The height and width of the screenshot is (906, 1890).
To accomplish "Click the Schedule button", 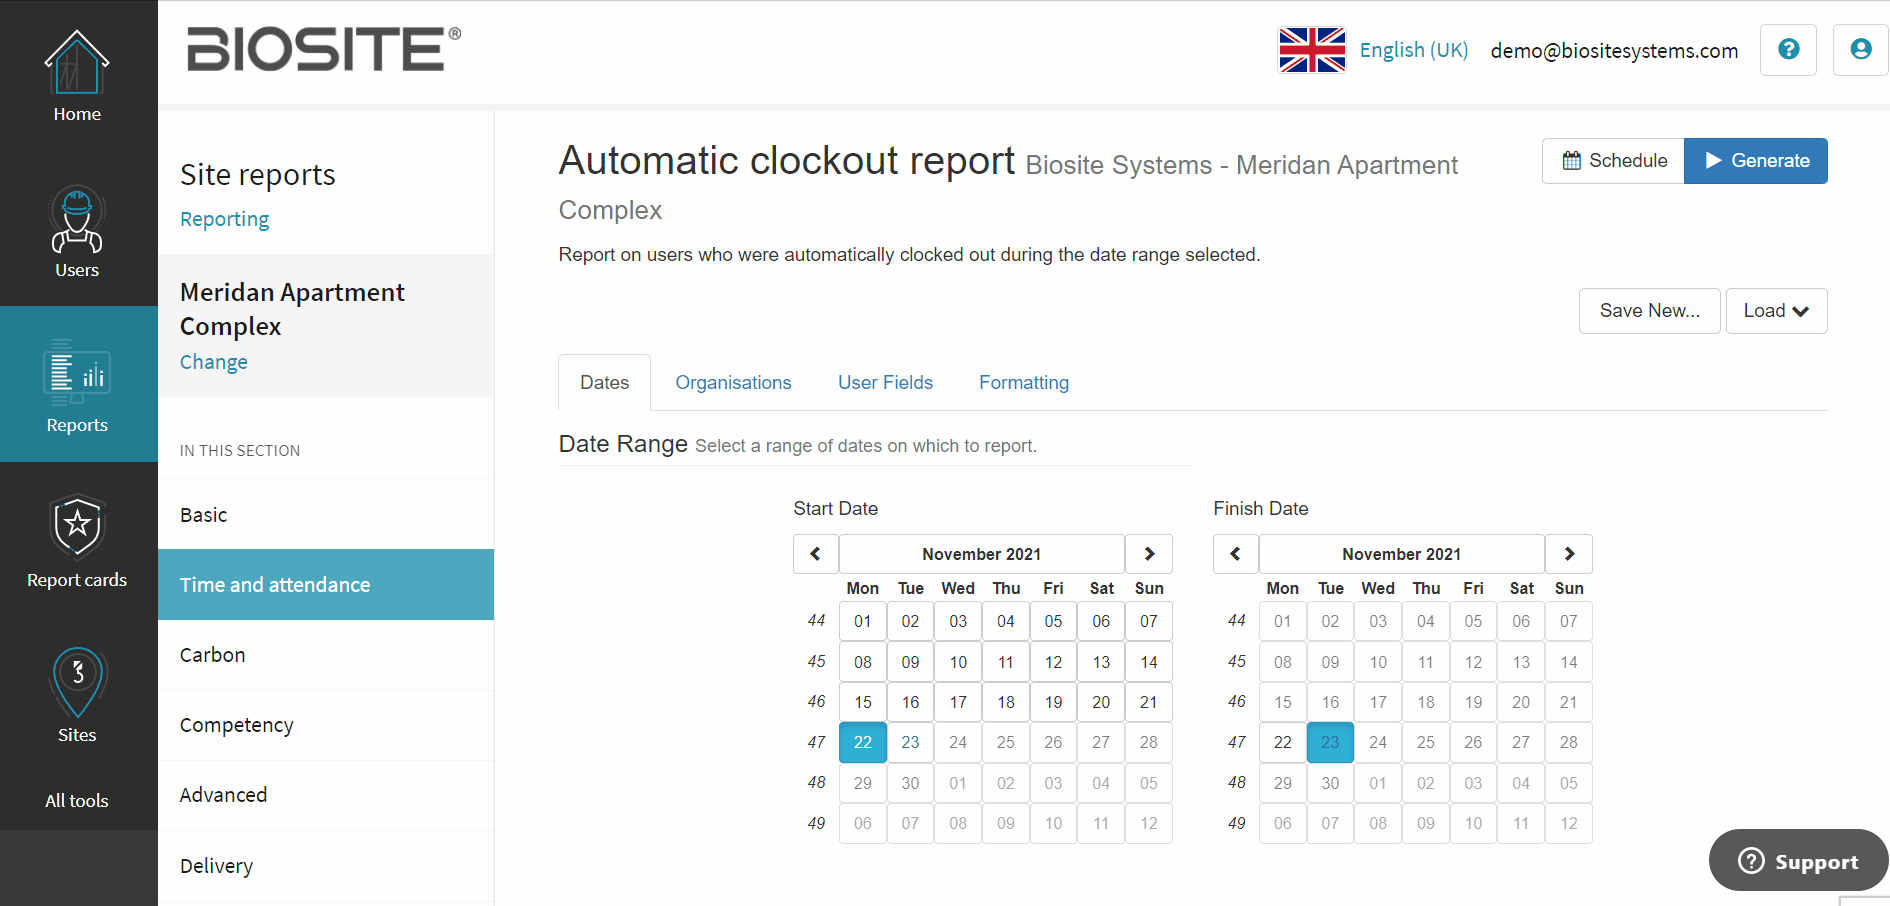I will tap(1614, 161).
